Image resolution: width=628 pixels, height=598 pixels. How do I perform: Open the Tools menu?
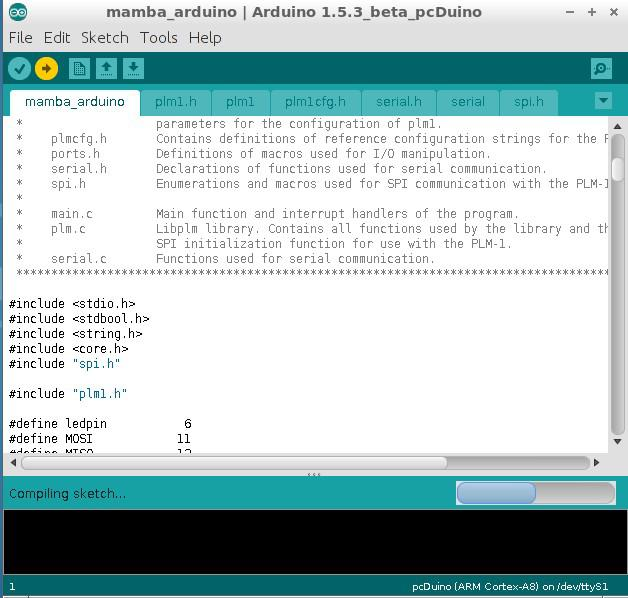[x=158, y=37]
